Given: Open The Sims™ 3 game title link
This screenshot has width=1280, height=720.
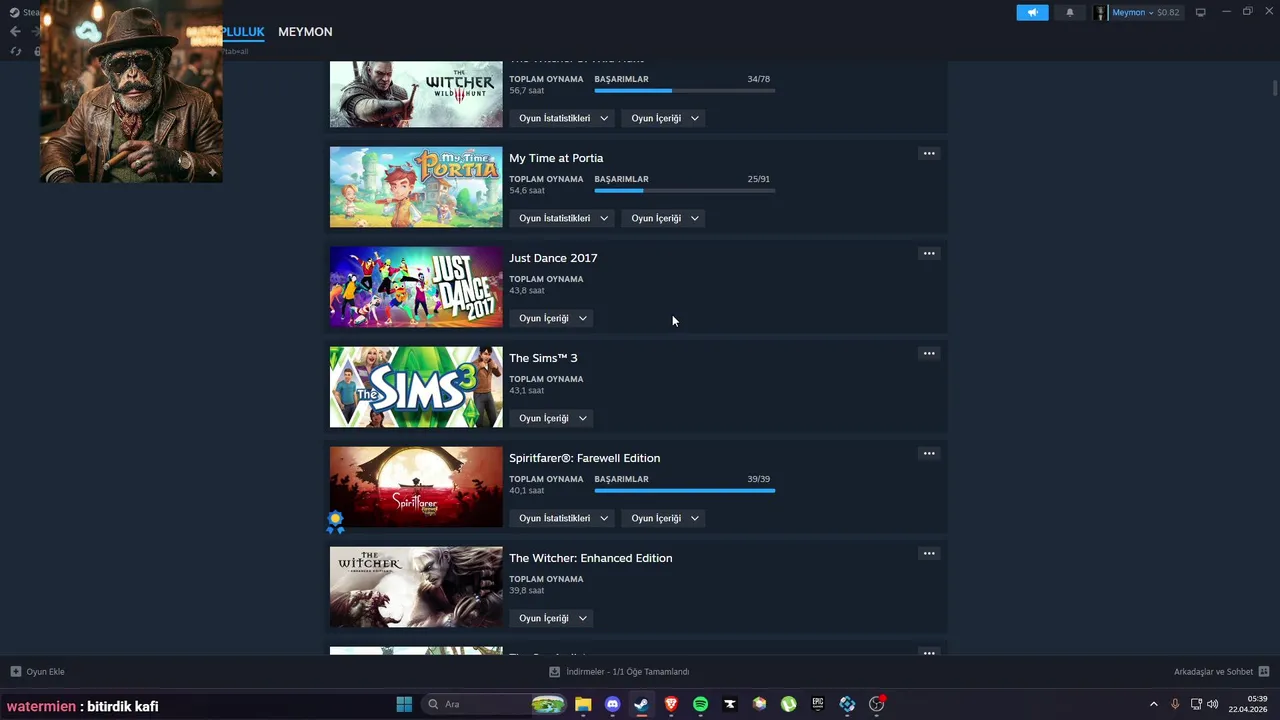Looking at the screenshot, I should pyautogui.click(x=543, y=358).
